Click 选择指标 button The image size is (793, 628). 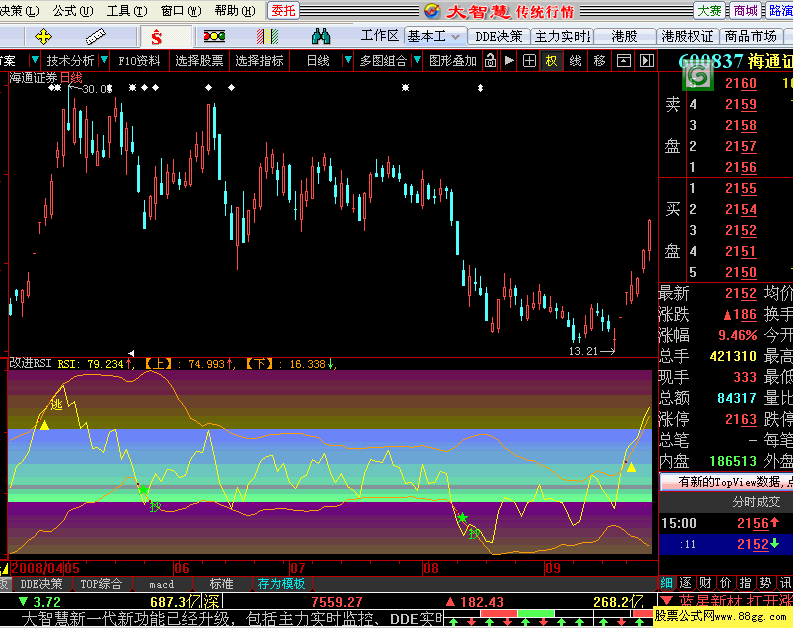click(259, 61)
